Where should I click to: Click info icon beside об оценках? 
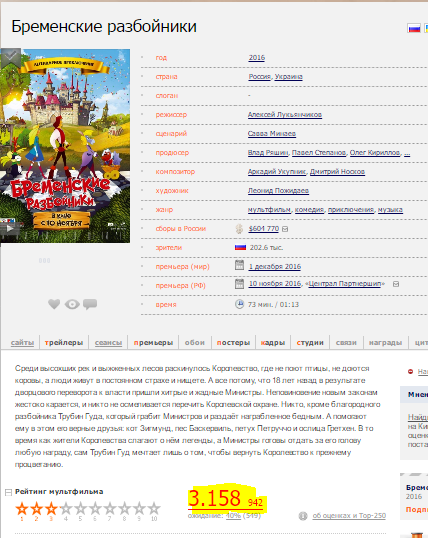303,516
